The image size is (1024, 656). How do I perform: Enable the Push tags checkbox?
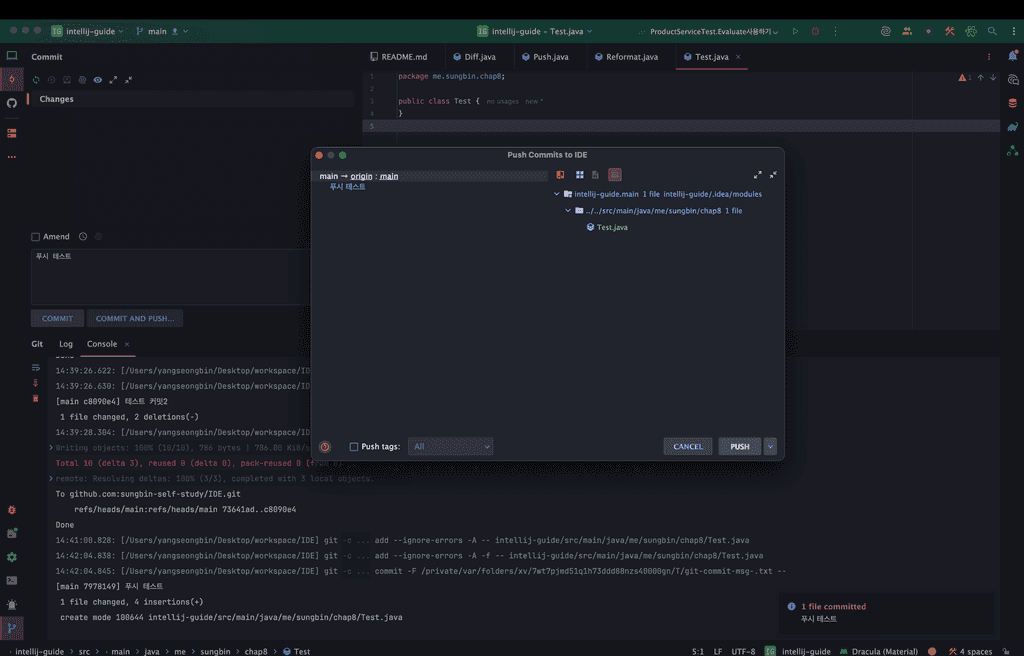(x=354, y=447)
